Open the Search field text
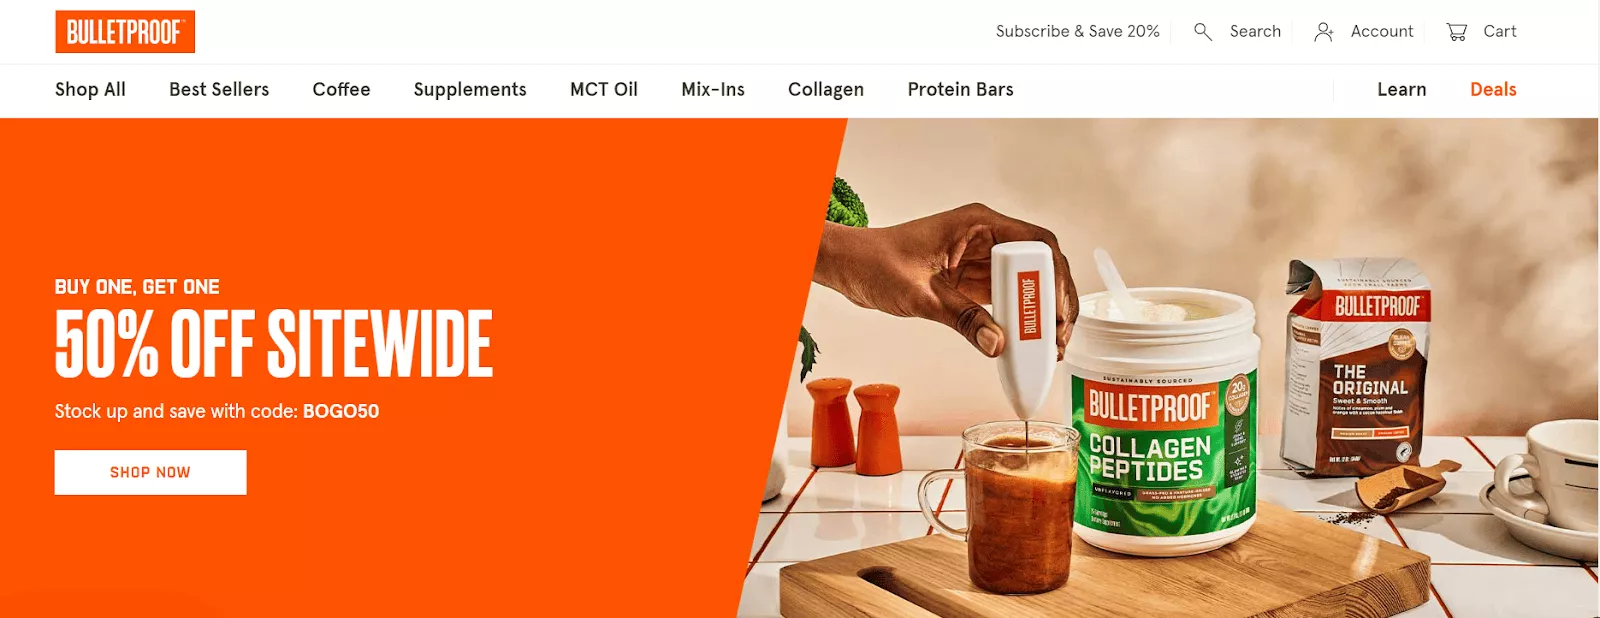 1255,32
